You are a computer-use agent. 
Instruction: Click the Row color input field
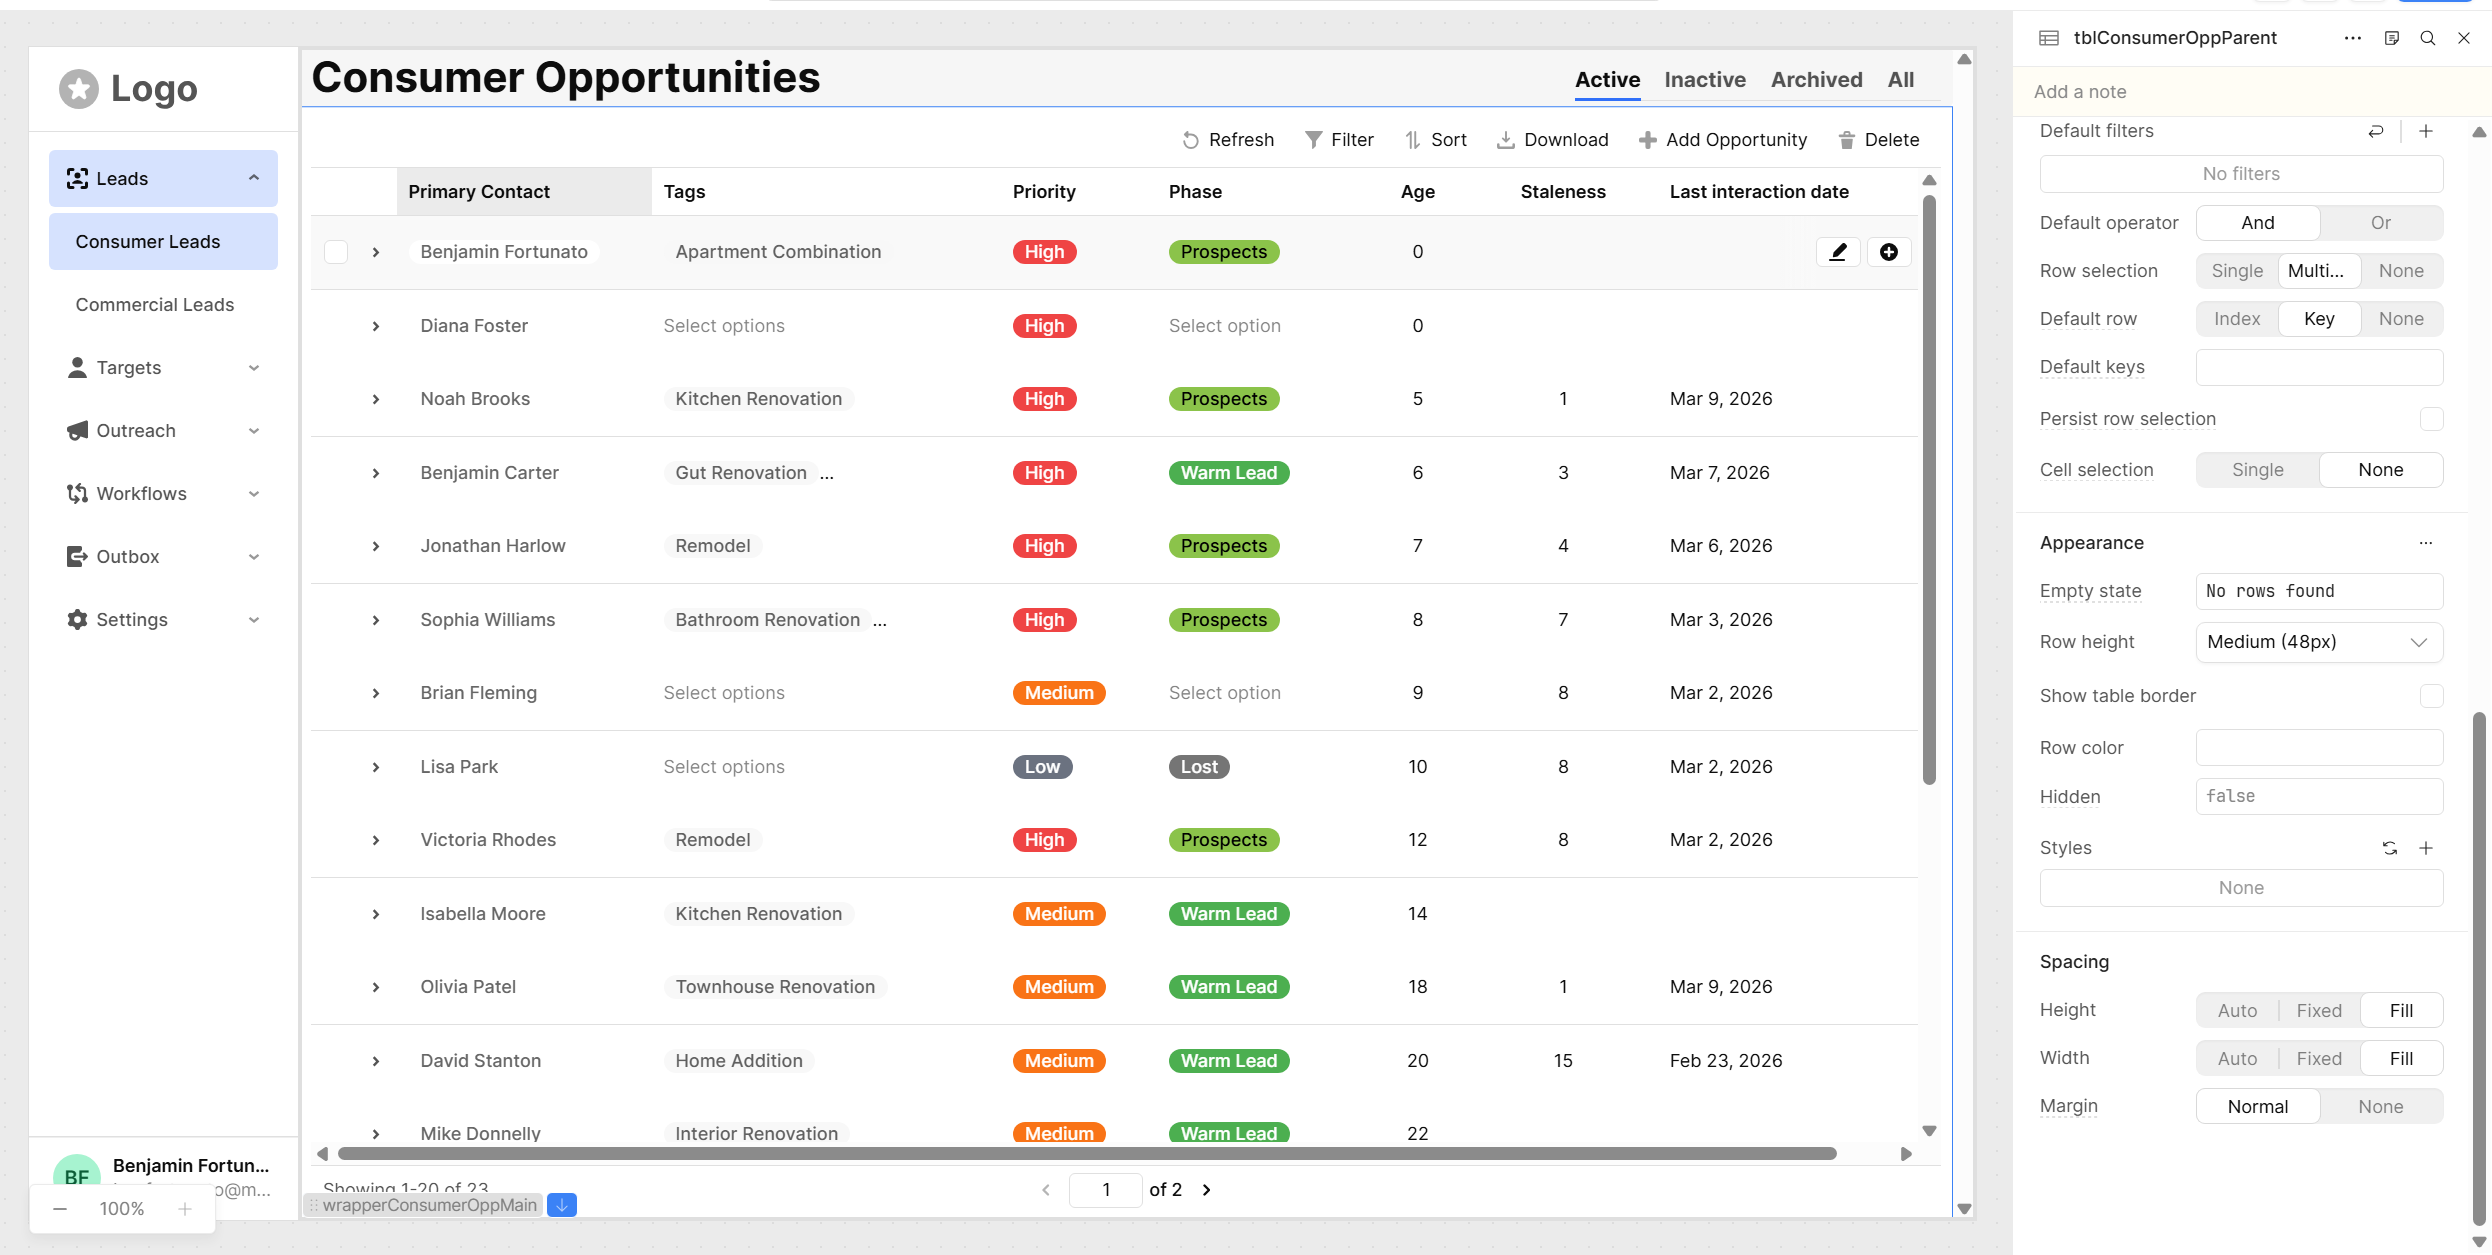[x=2318, y=748]
